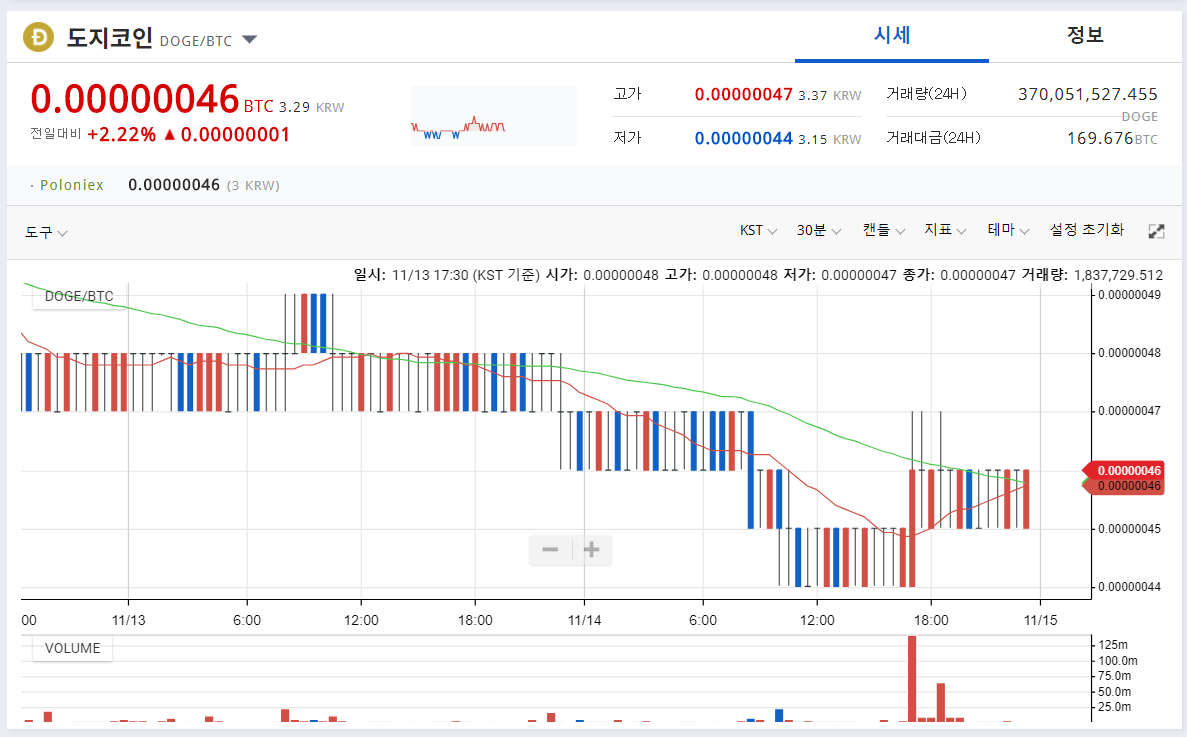Click the 거래대금(24H) label
The image size is (1187, 737).
(x=933, y=138)
